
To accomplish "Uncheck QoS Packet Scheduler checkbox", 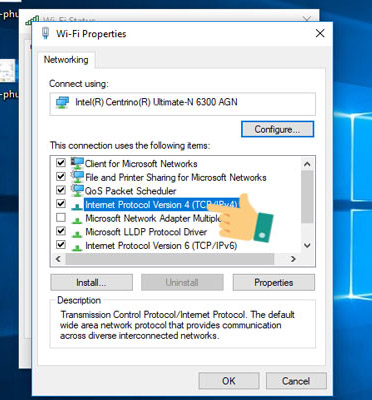I will pos(61,190).
